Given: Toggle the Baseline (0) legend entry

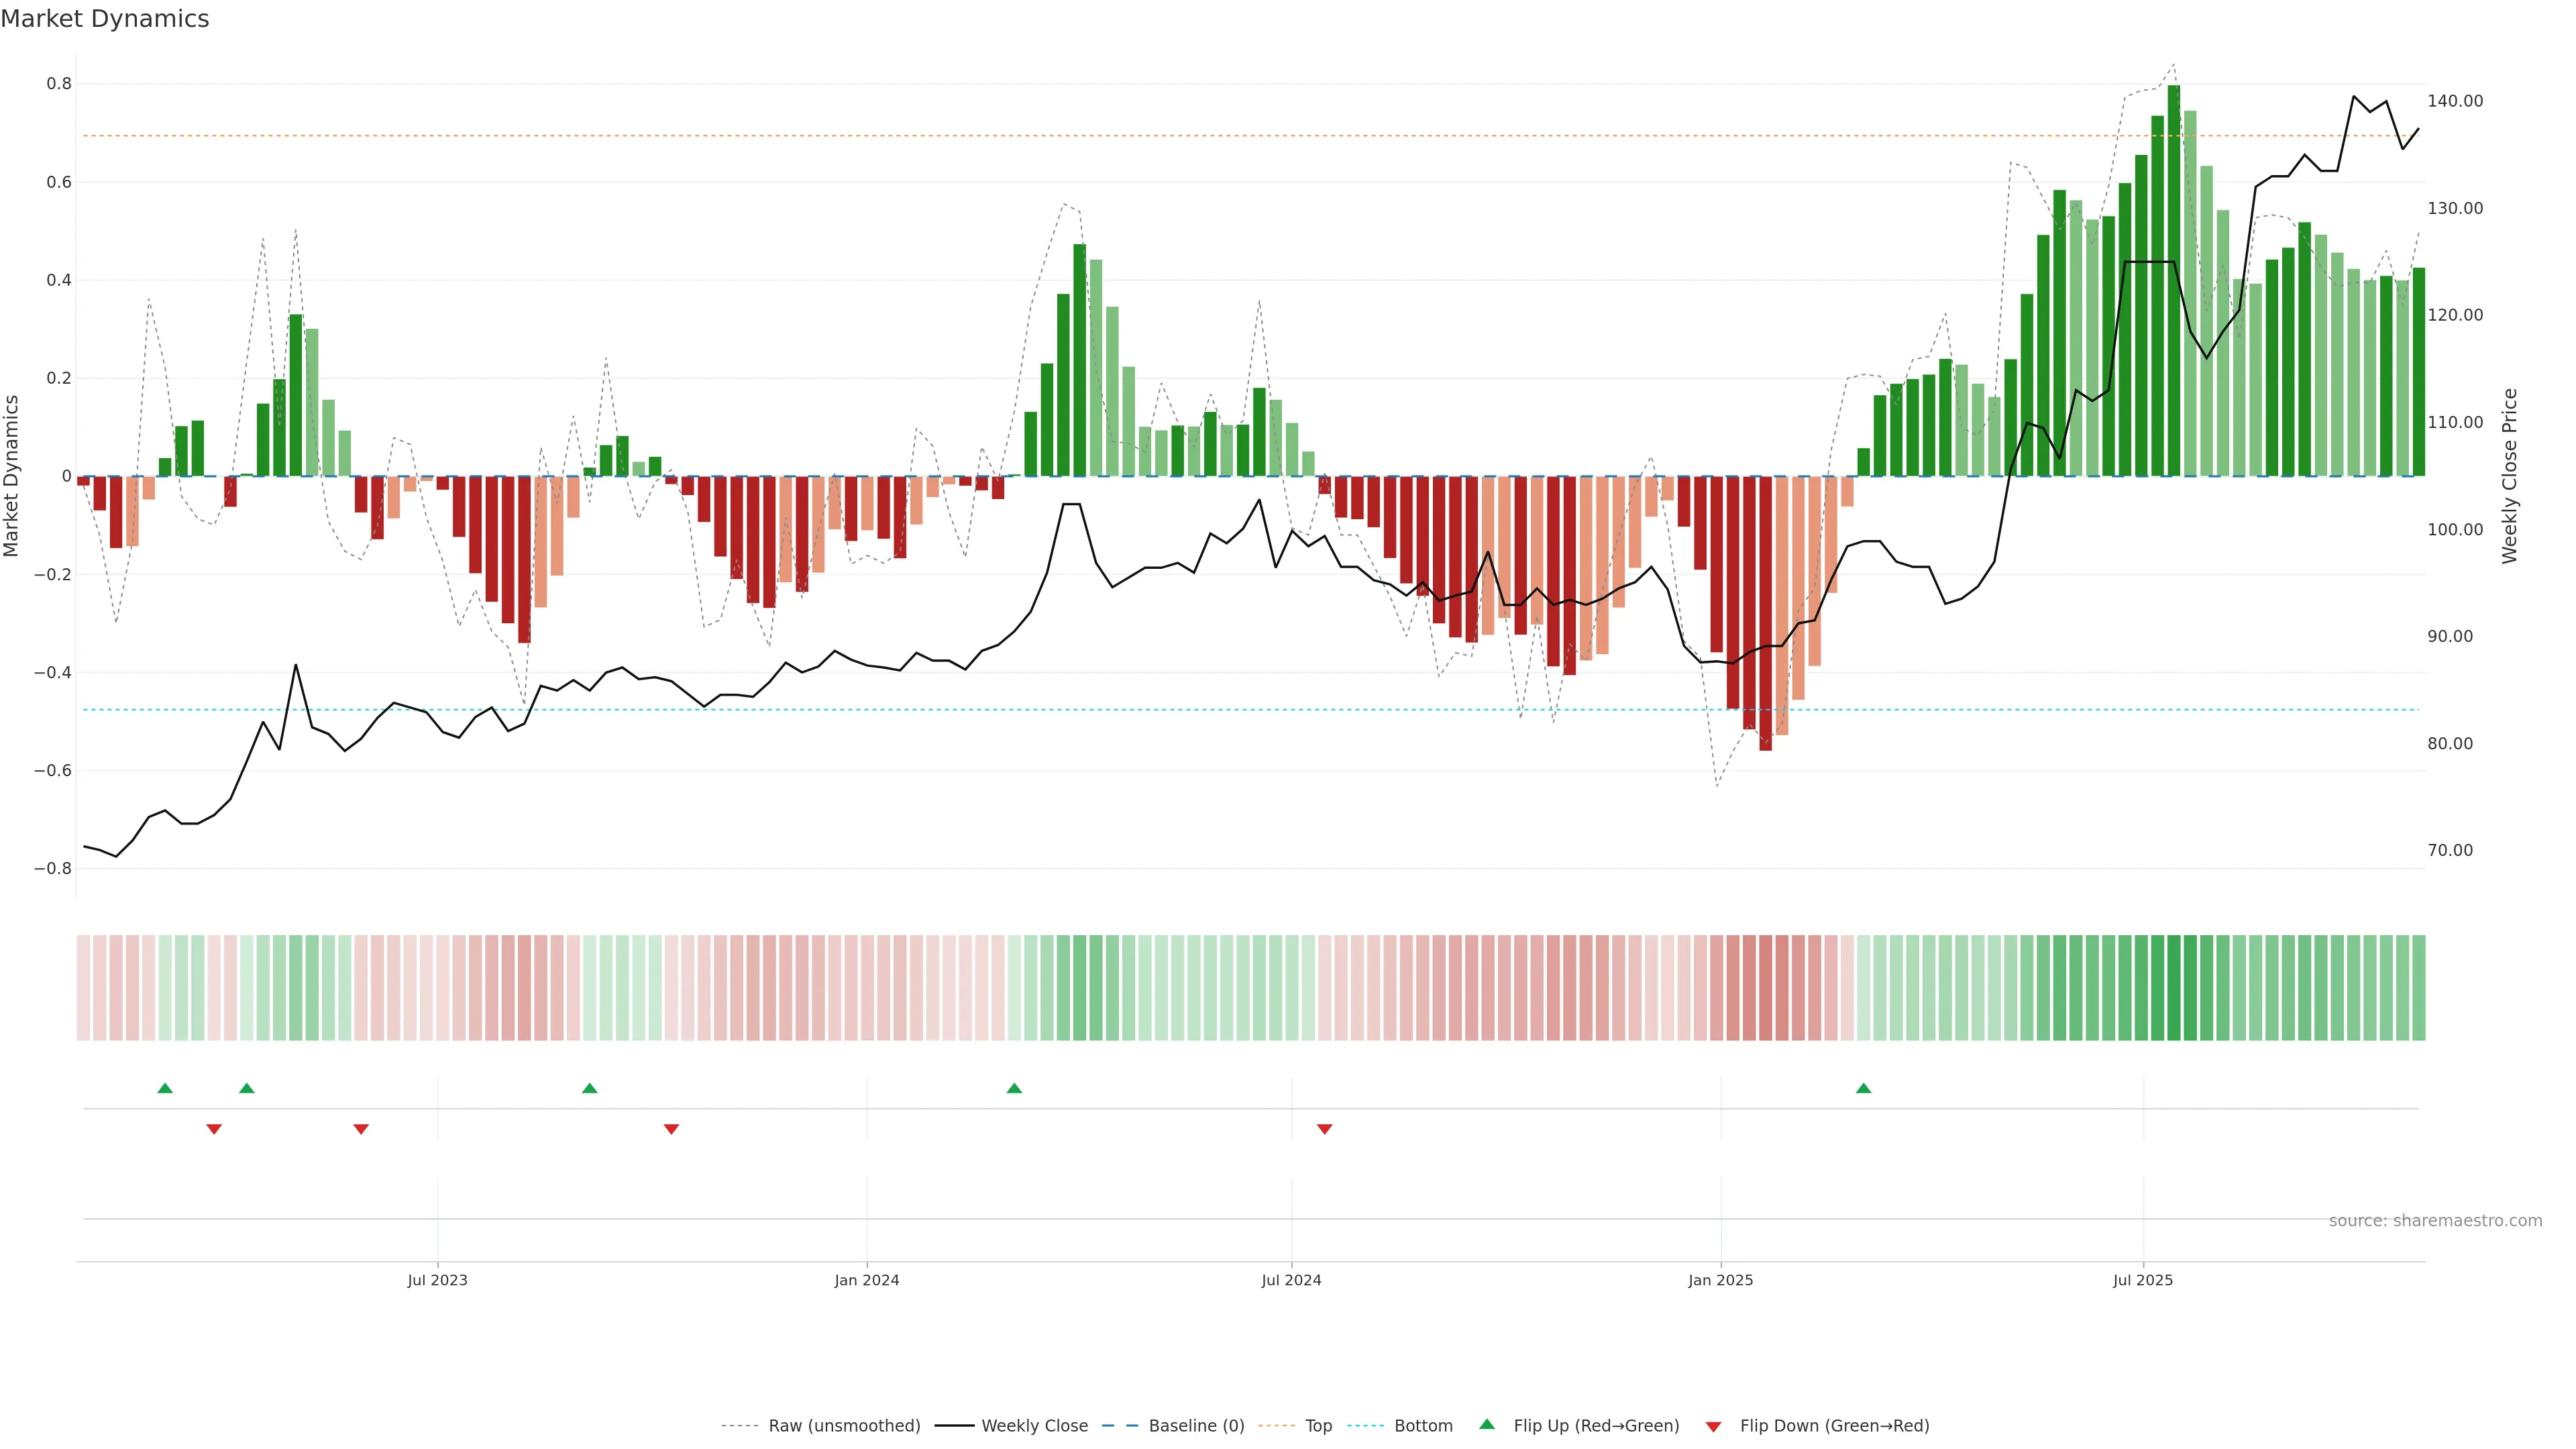Looking at the screenshot, I should coord(1196,1426).
